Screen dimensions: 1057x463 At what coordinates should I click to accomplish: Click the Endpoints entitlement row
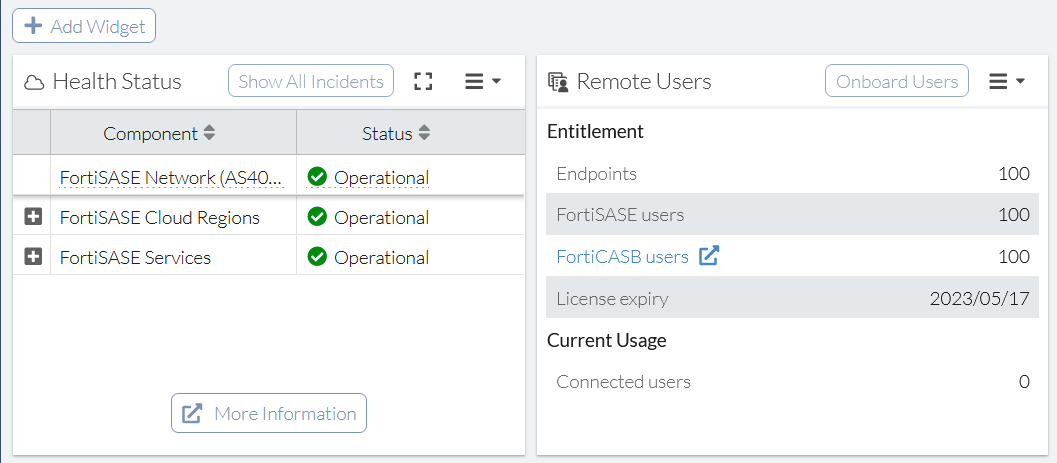point(793,174)
